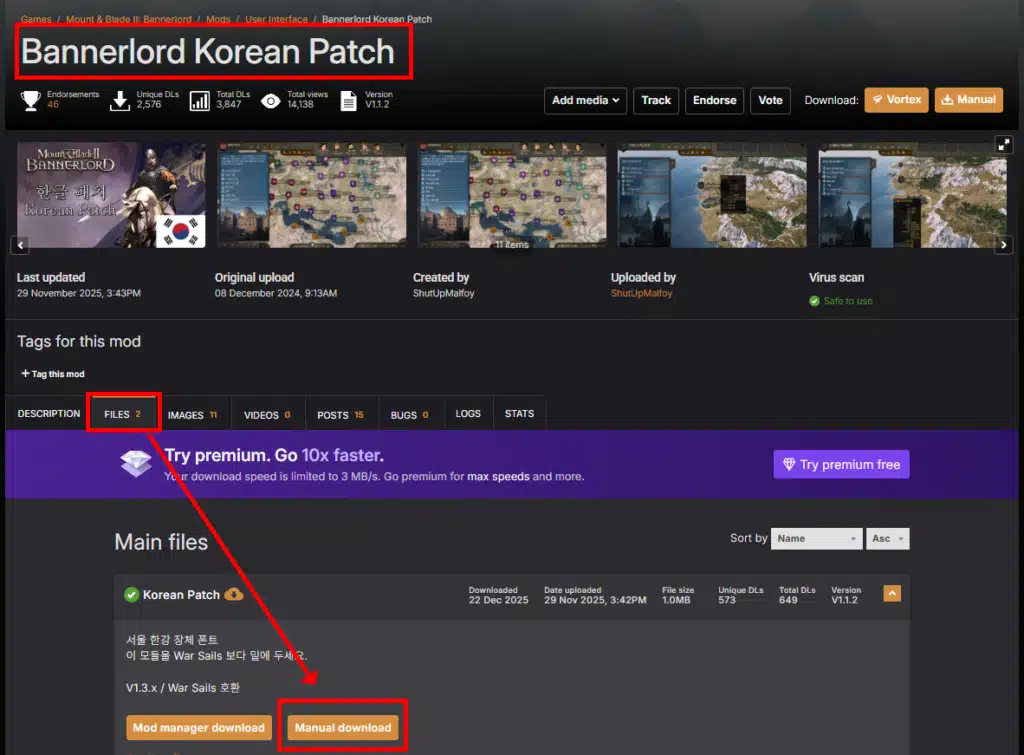Image resolution: width=1024 pixels, height=755 pixels.
Task: Open the fourth gallery screenshot thumbnail
Action: coord(712,195)
